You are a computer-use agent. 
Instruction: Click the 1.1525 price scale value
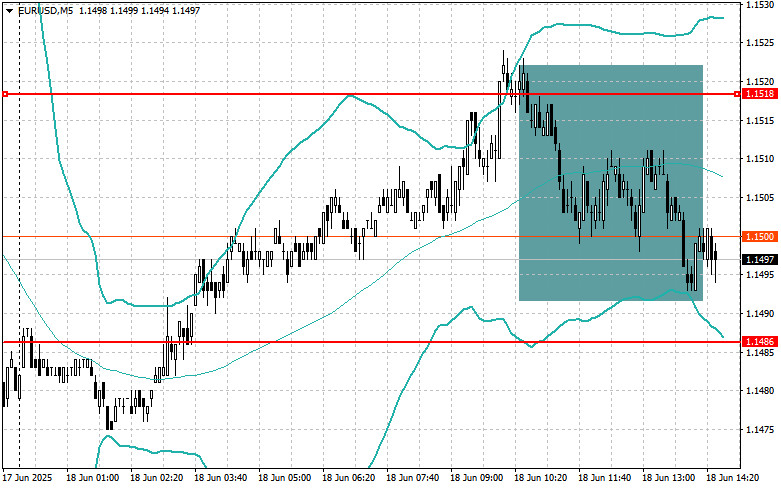coord(760,43)
